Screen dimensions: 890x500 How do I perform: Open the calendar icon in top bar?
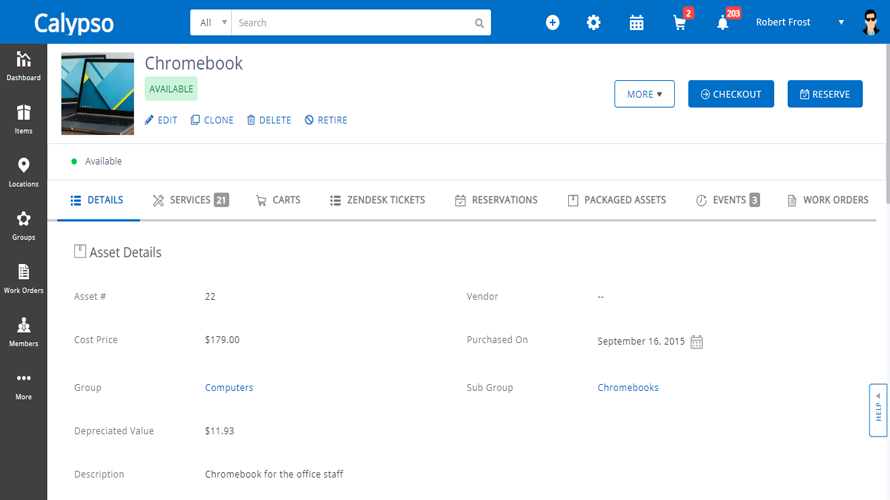click(x=636, y=22)
